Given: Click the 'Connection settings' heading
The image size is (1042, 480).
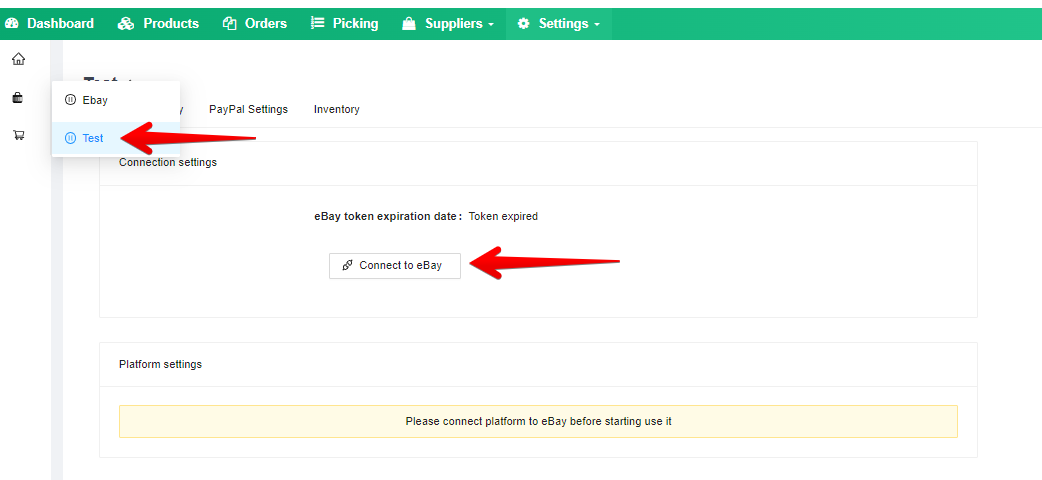Looking at the screenshot, I should click(167, 162).
